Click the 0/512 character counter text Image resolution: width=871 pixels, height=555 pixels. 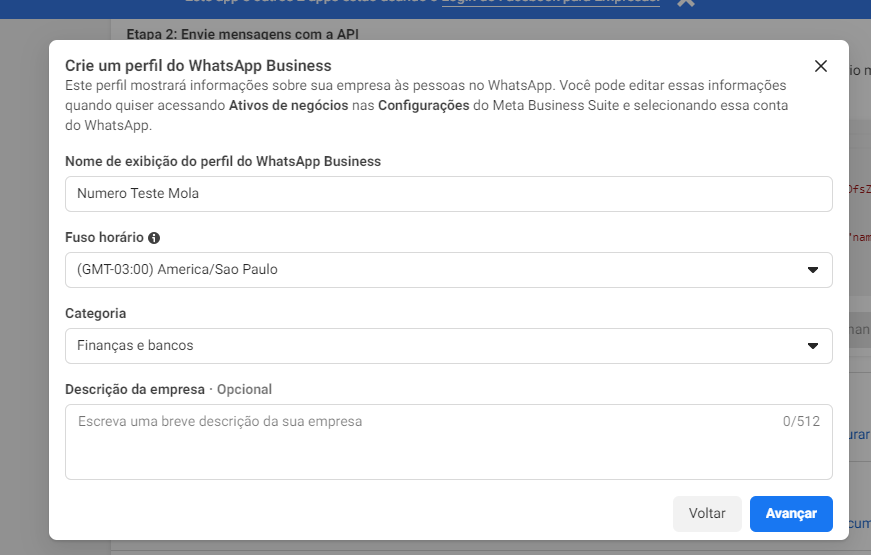click(801, 421)
